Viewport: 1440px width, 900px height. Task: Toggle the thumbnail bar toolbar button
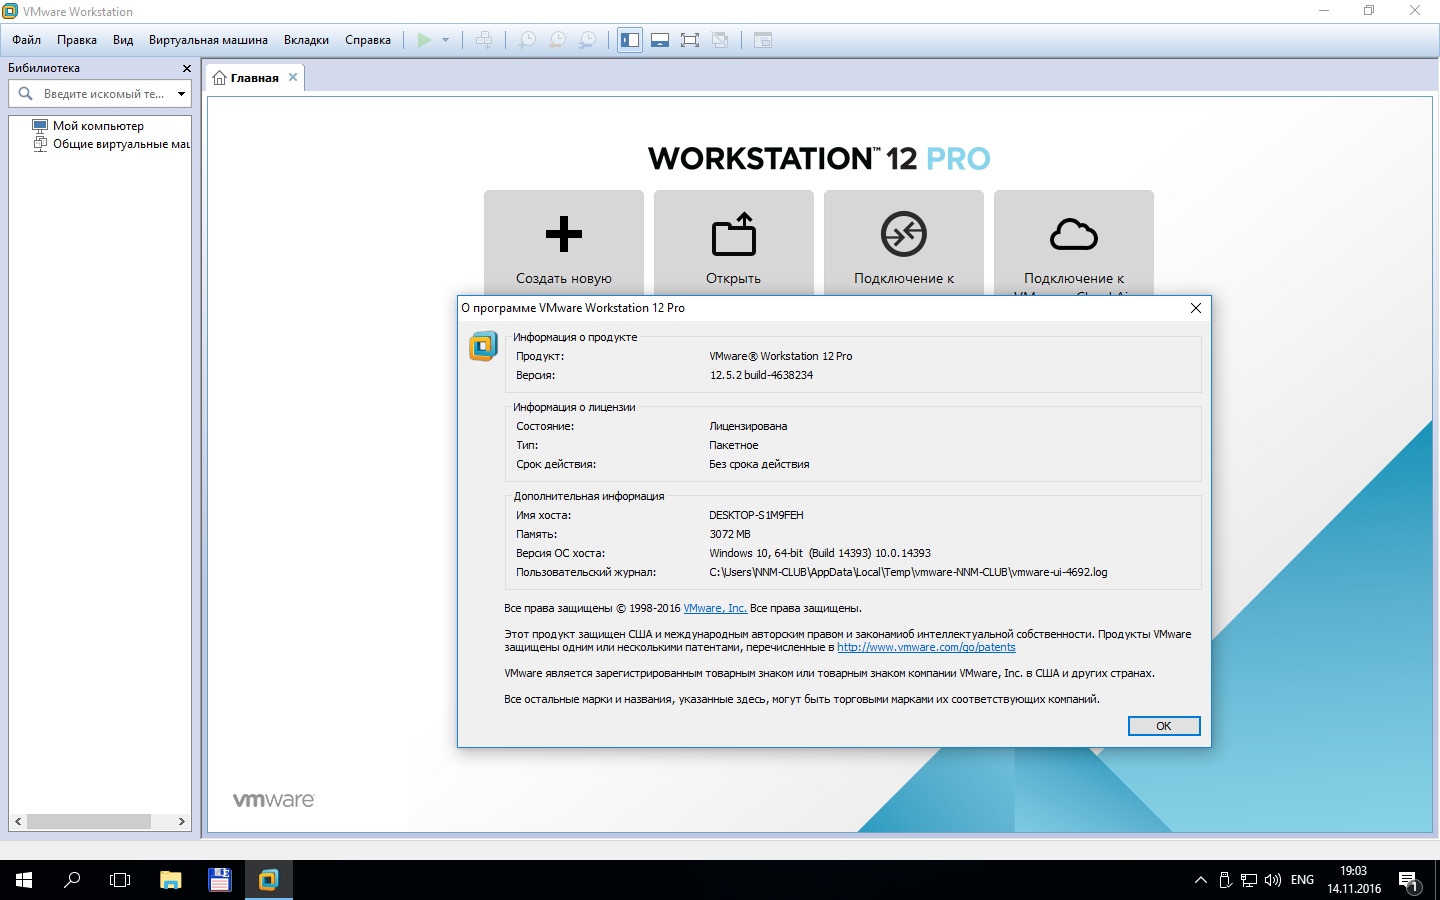point(660,40)
